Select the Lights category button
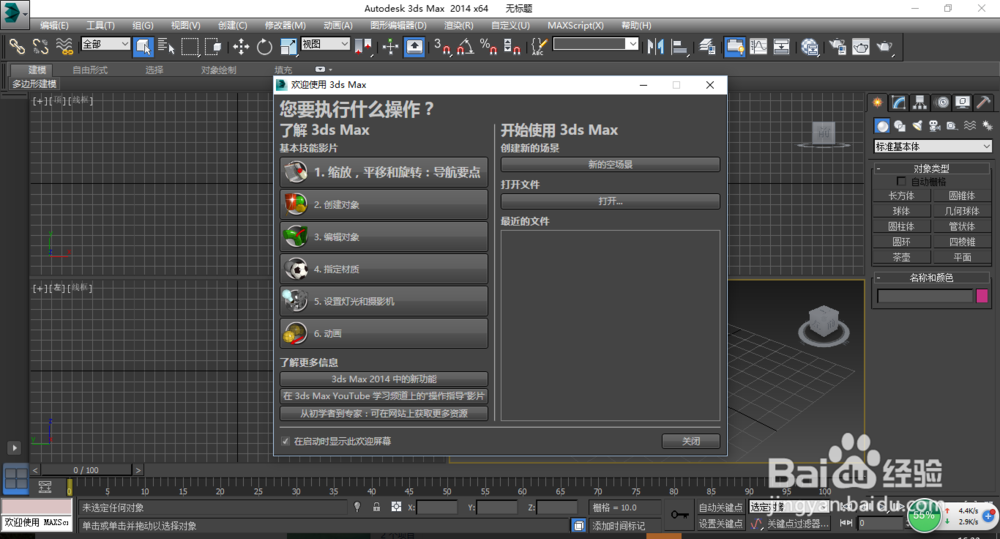This screenshot has height=539, width=1000. pos(917,126)
